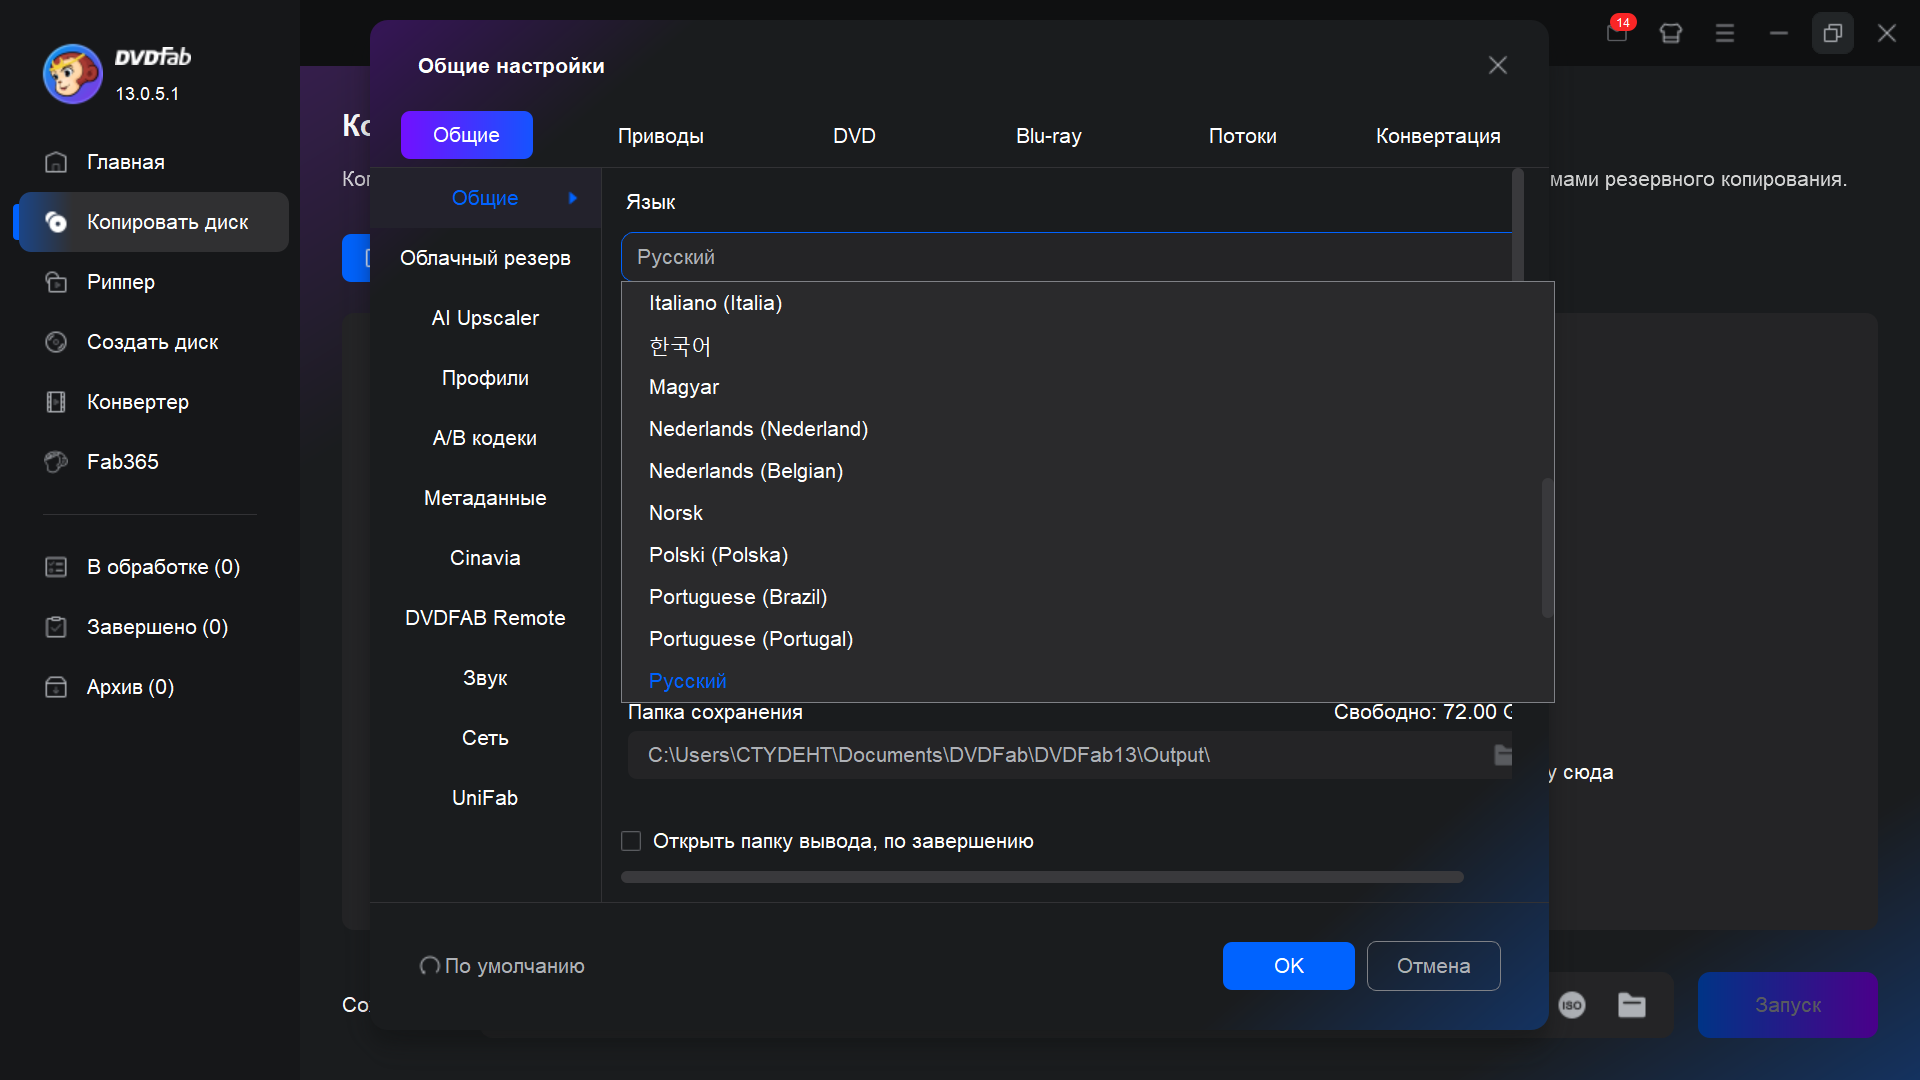Browse output folder via path field icon
The image size is (1920, 1080).
click(x=1503, y=755)
